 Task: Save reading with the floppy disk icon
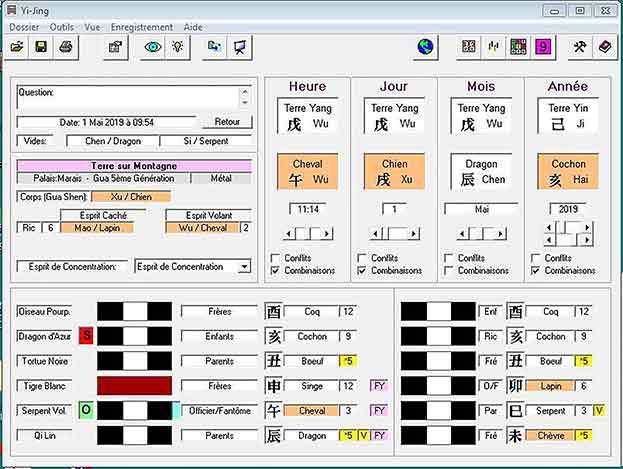(x=41, y=47)
